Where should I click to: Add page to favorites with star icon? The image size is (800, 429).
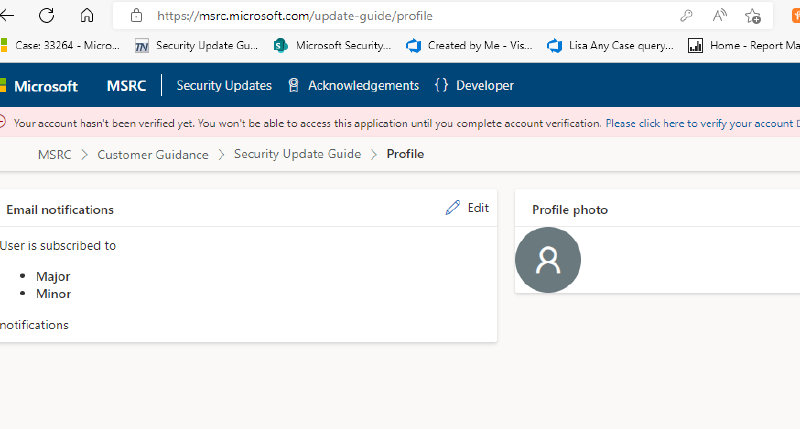coord(752,16)
